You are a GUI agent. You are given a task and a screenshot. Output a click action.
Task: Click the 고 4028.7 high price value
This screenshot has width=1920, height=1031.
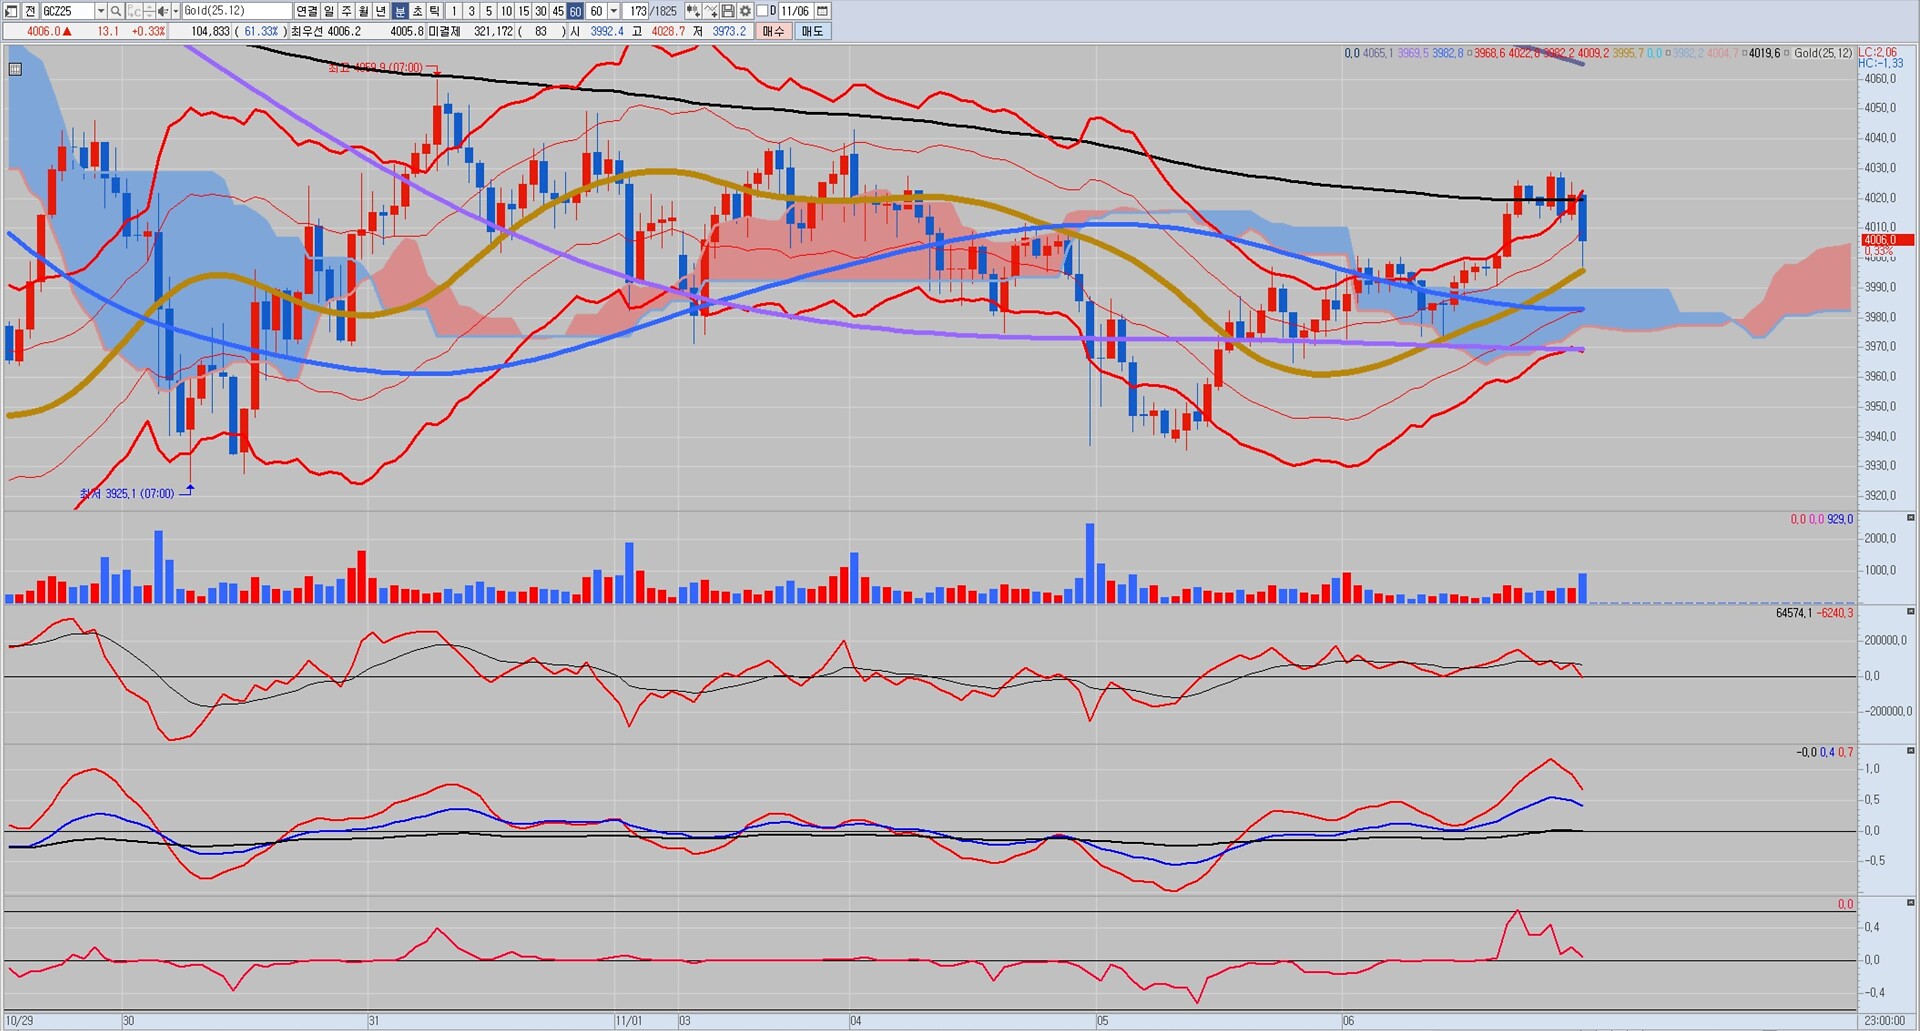point(668,31)
